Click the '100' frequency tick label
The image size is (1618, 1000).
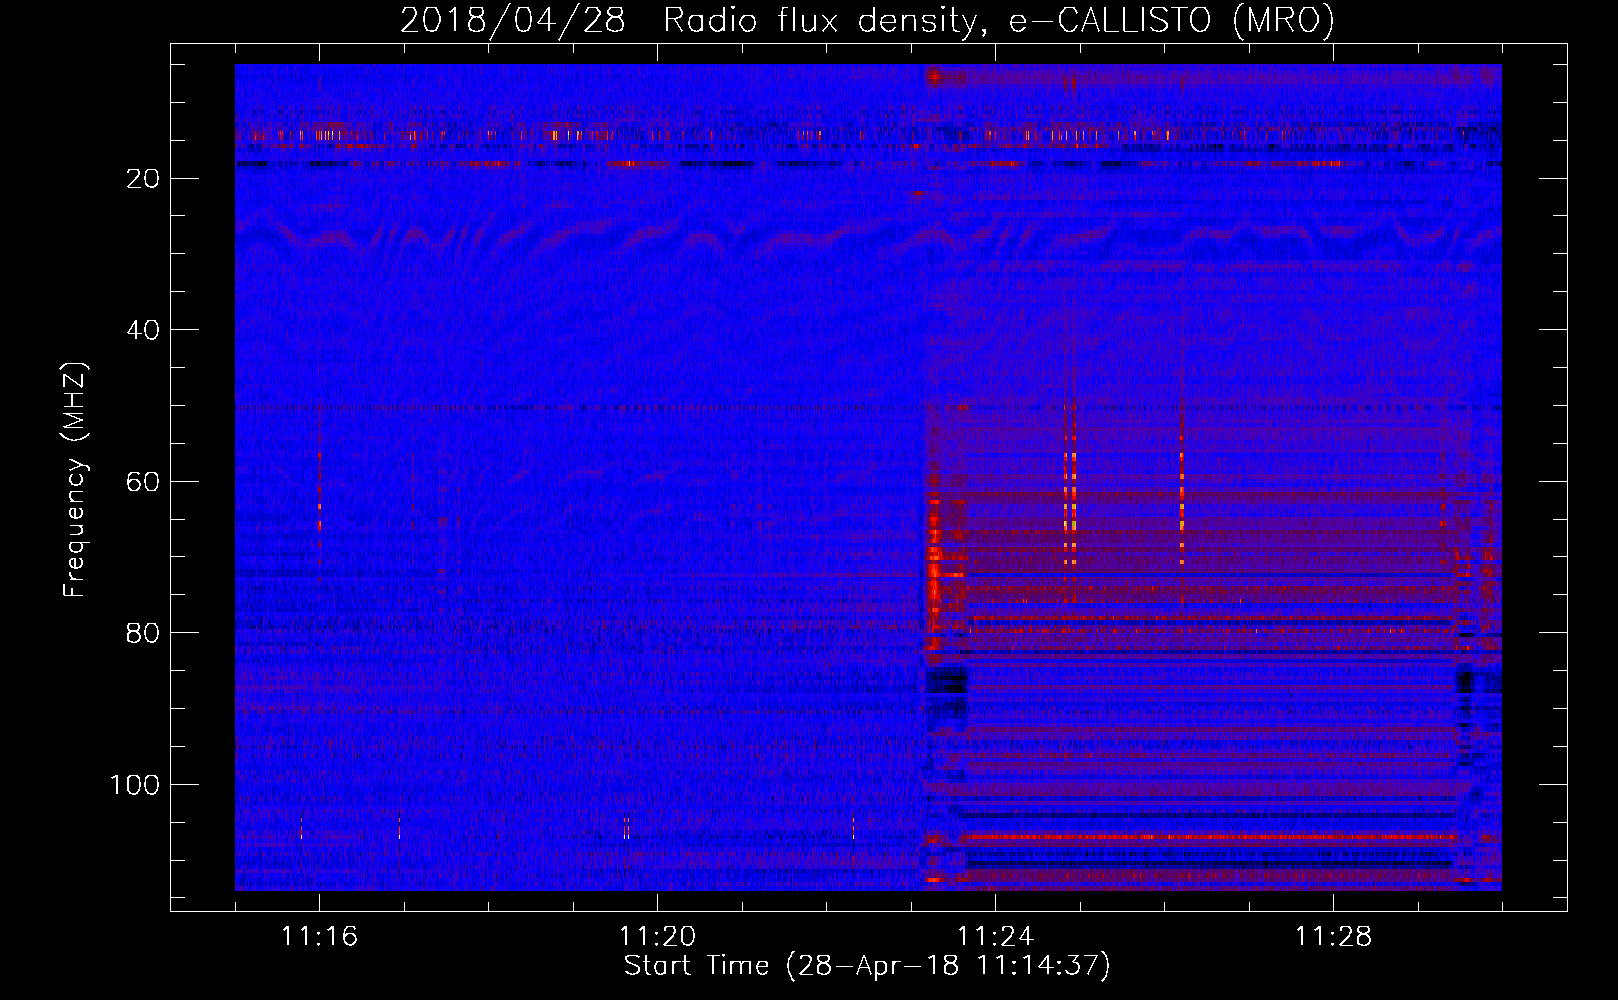(135, 785)
